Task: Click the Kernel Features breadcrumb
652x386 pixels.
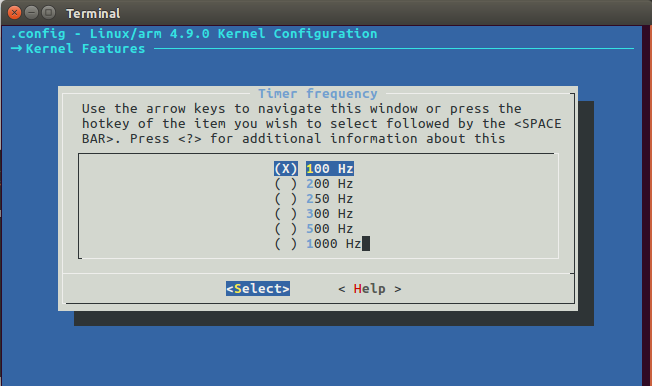Action: (x=85, y=49)
